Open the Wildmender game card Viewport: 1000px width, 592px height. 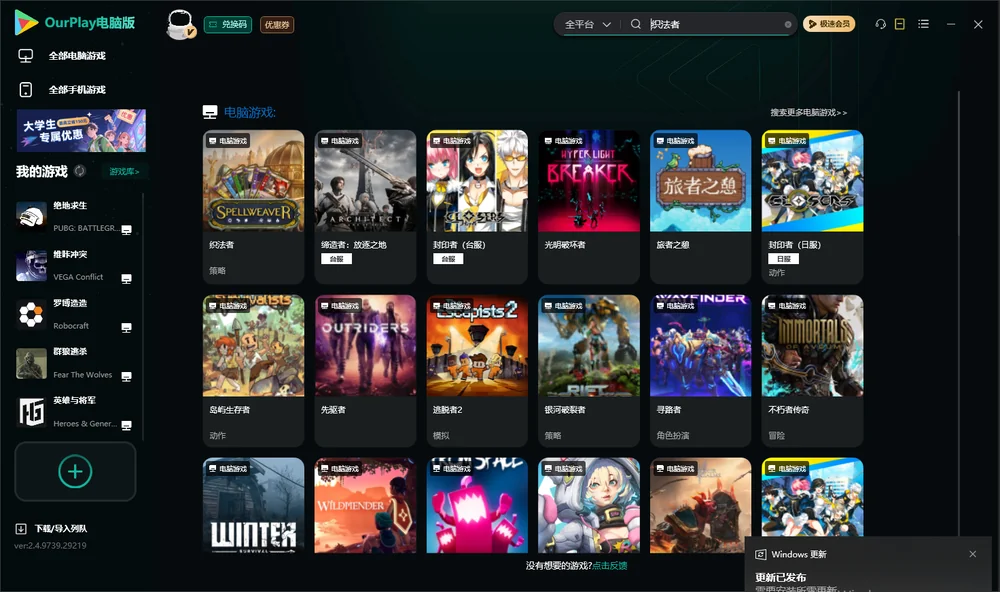pos(365,505)
